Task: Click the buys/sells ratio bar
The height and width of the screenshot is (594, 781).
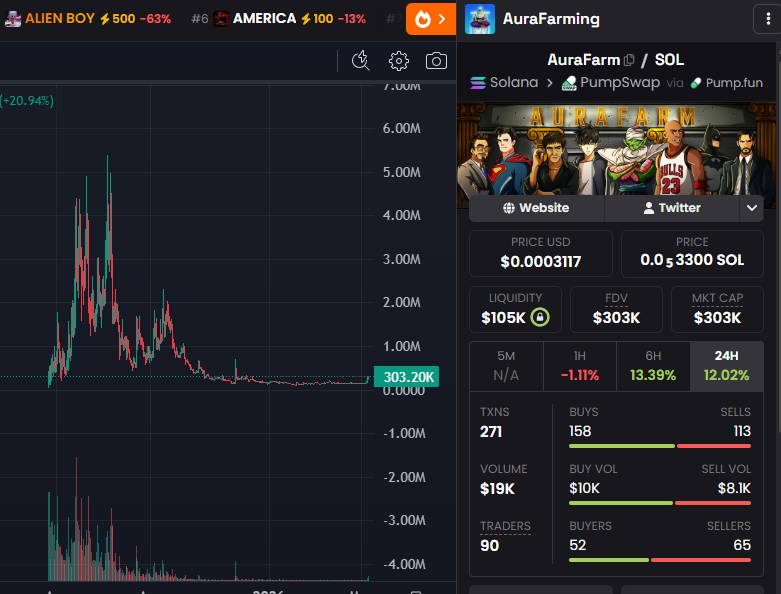Action: (659, 446)
